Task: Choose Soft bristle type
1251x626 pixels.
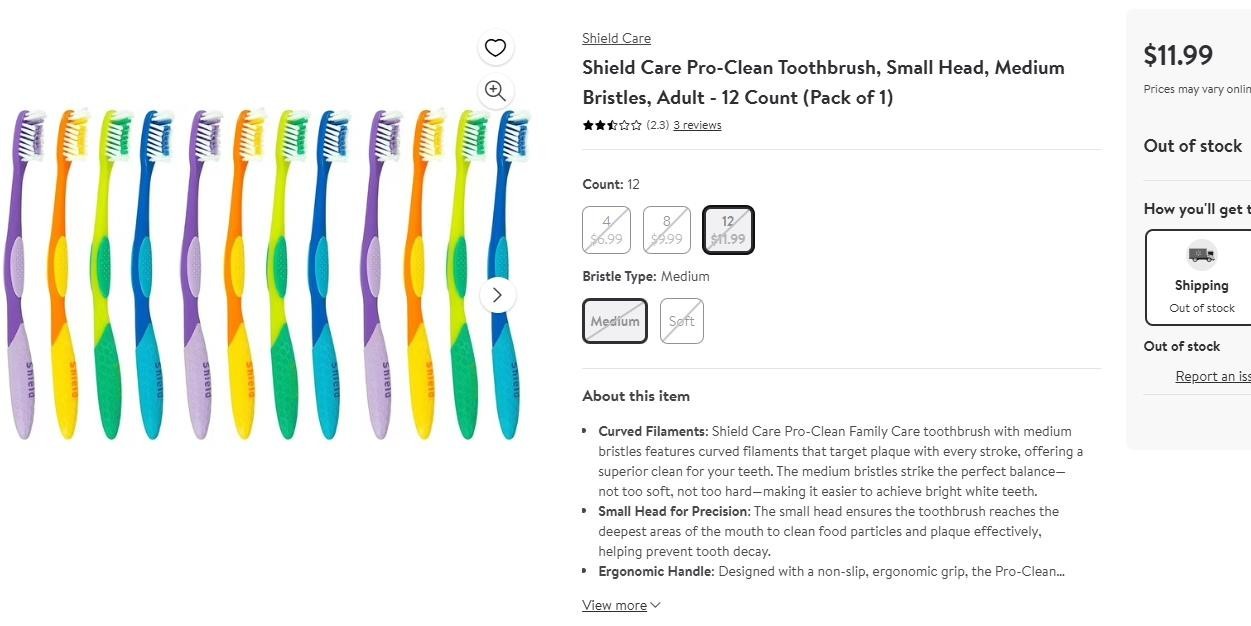Action: 682,321
